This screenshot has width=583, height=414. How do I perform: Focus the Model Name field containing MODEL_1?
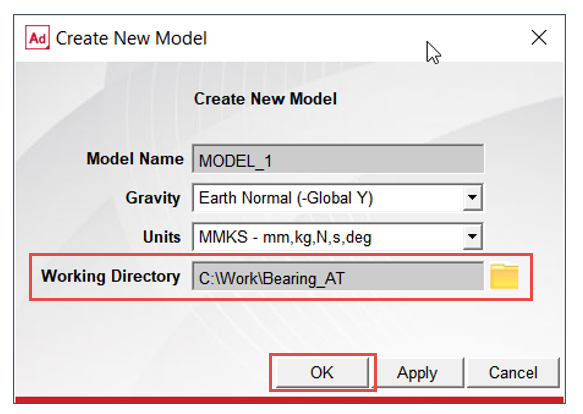(338, 159)
